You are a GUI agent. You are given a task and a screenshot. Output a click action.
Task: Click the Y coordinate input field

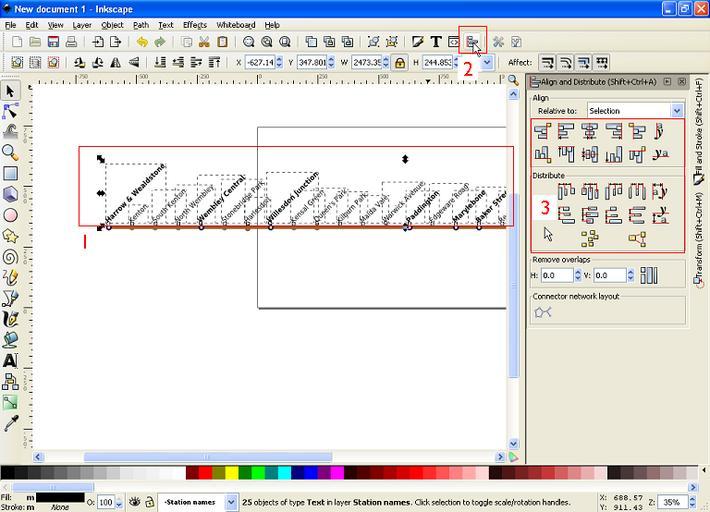(312, 62)
